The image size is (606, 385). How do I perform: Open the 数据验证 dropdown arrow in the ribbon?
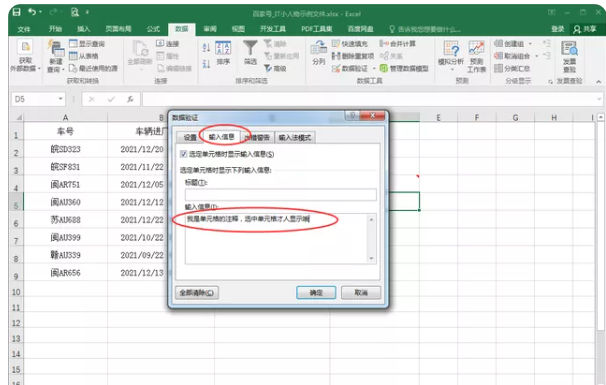(374, 69)
